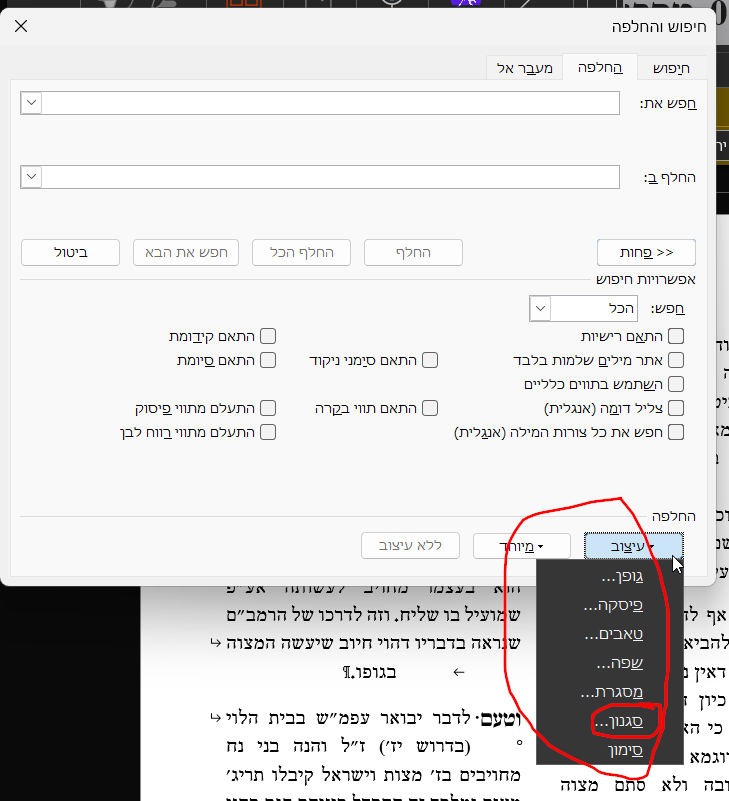Expand the חפש את history dropdown
Viewport: 729px width, 801px height.
[31, 103]
